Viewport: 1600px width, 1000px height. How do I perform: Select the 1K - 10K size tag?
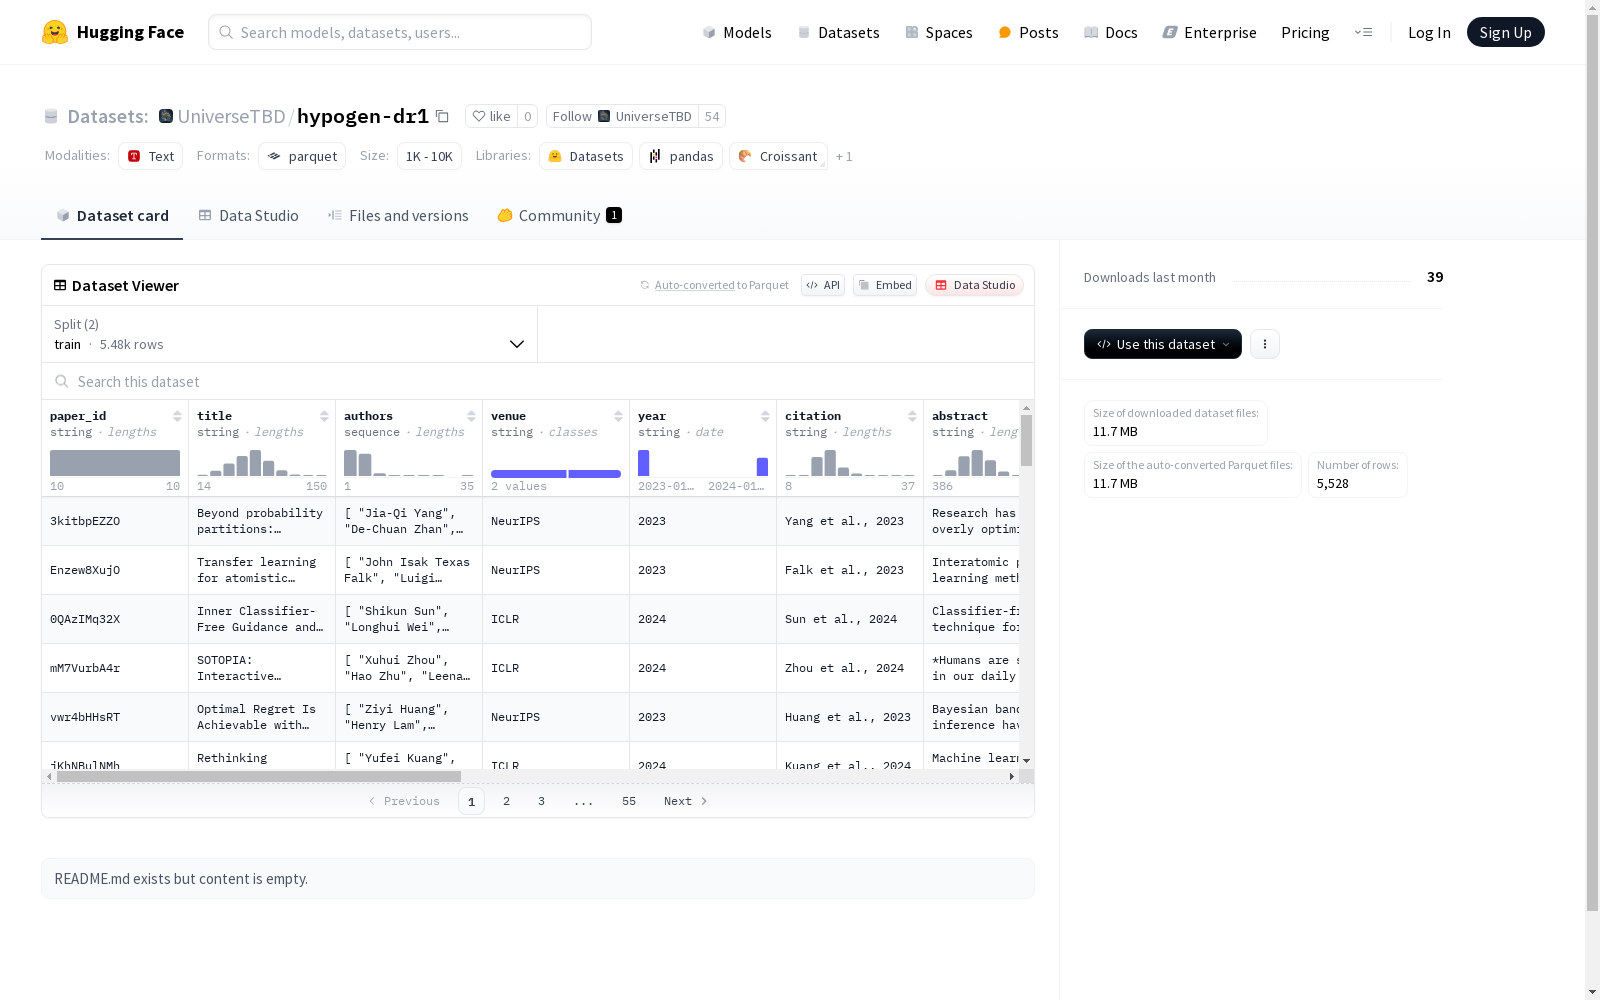429,156
